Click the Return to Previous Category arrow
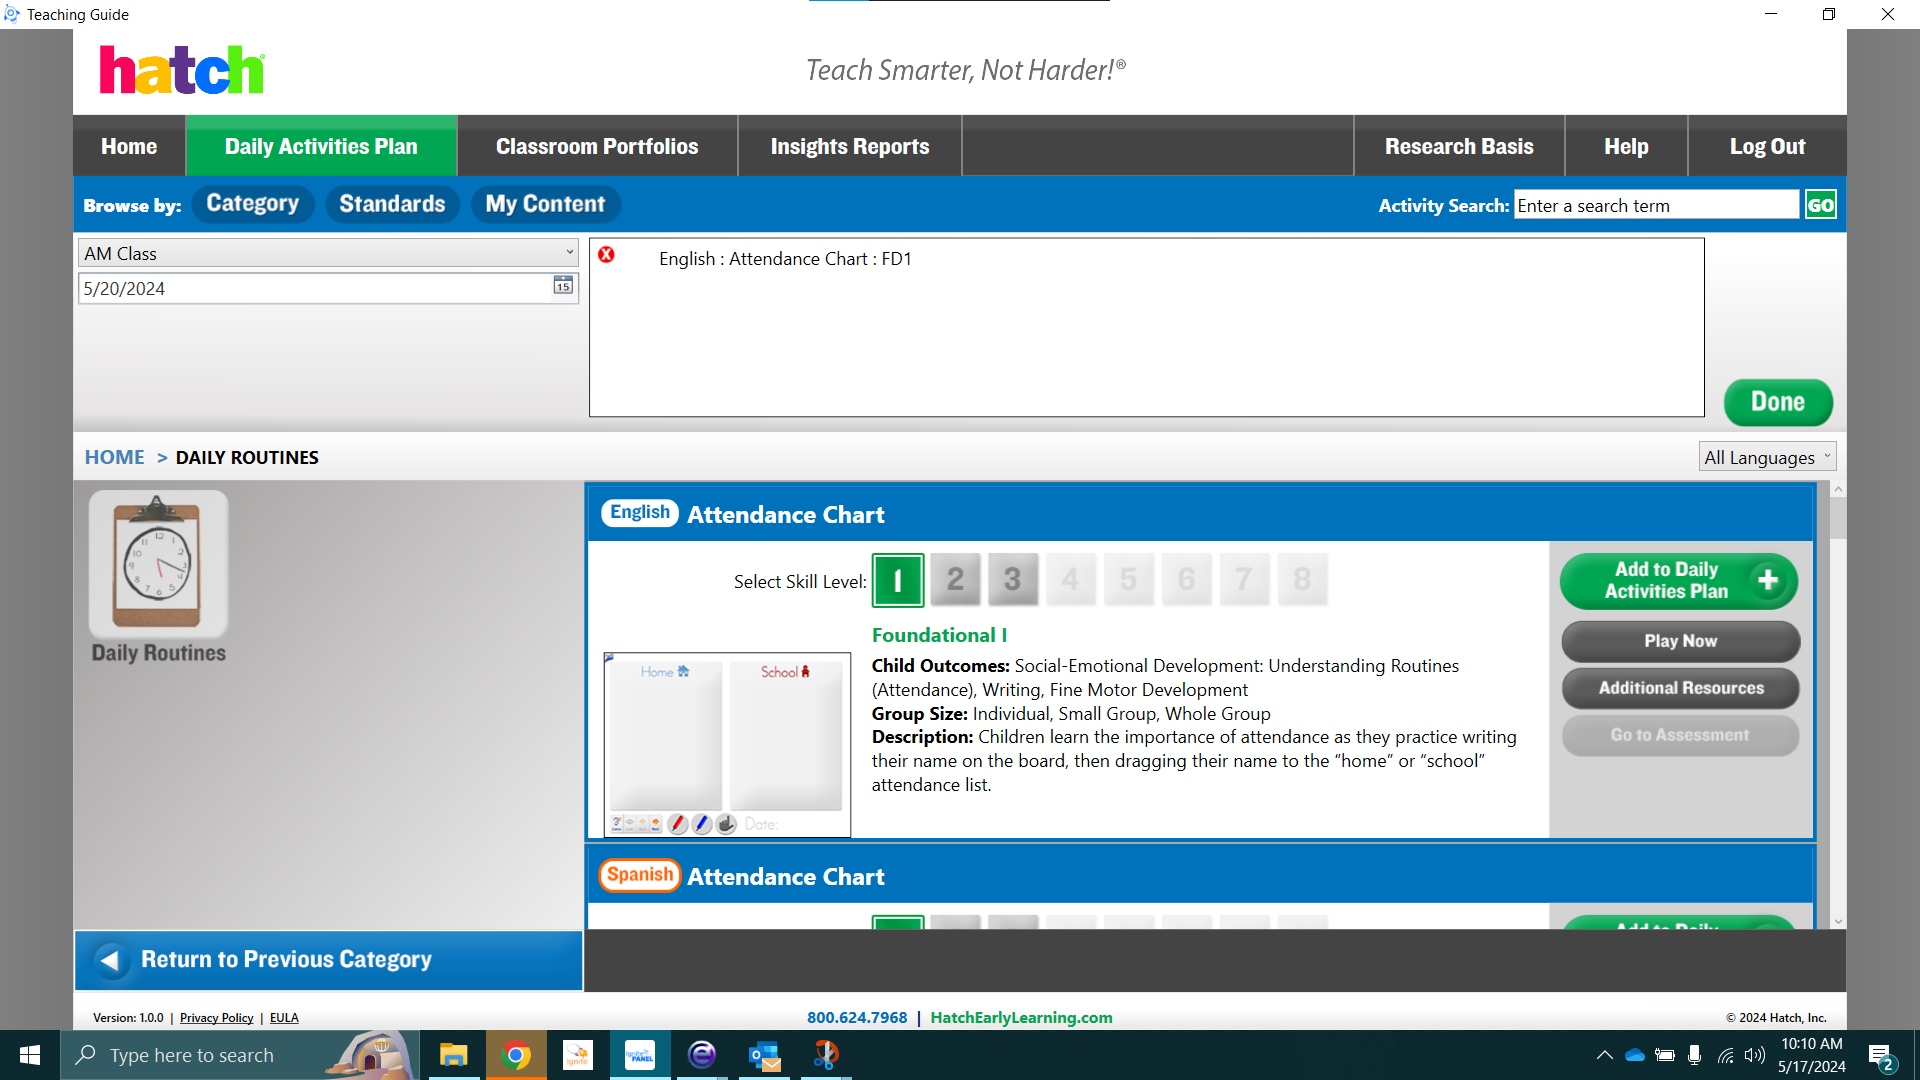This screenshot has height=1080, width=1920. point(110,959)
